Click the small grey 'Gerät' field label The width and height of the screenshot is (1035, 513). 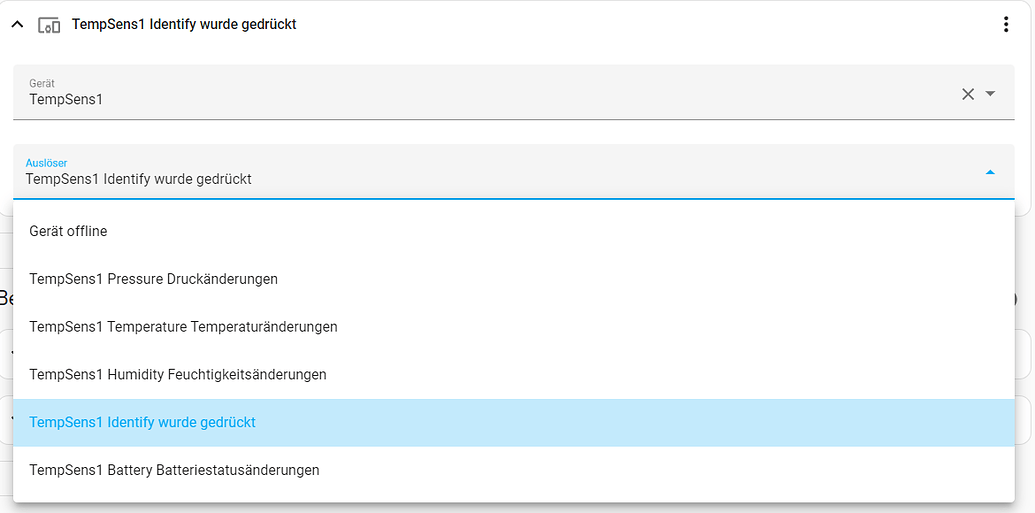42,83
